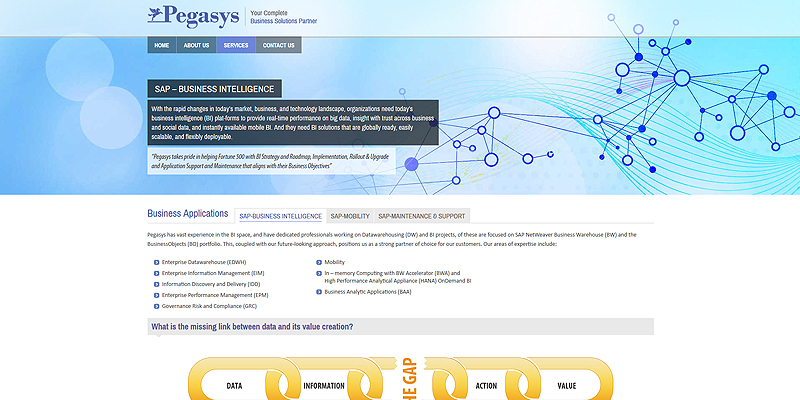This screenshot has width=800, height=400.
Task: Click the arrow bullet beside Enterprise Information Management
Action: click(x=157, y=273)
